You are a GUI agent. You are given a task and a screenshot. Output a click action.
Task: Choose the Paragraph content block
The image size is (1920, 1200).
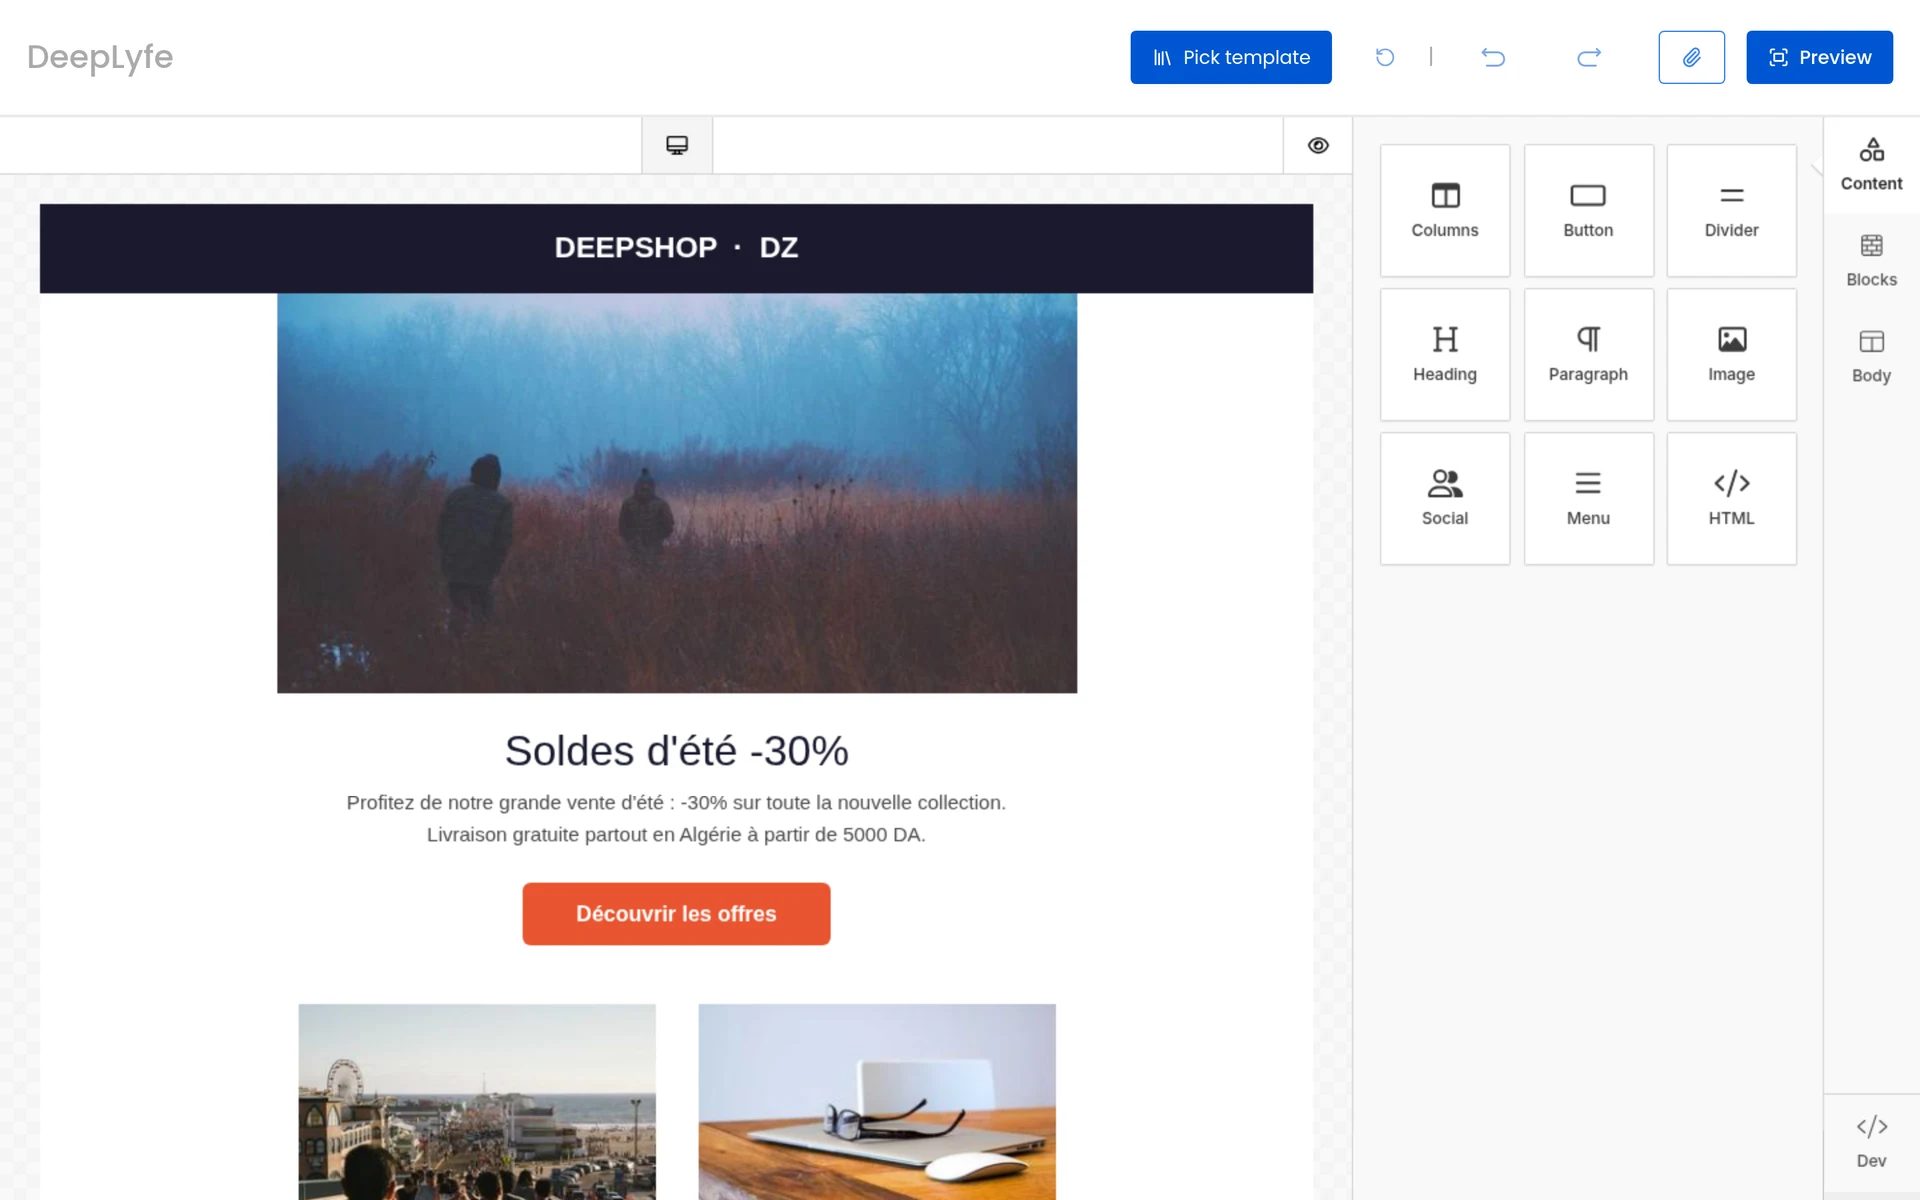coord(1588,354)
